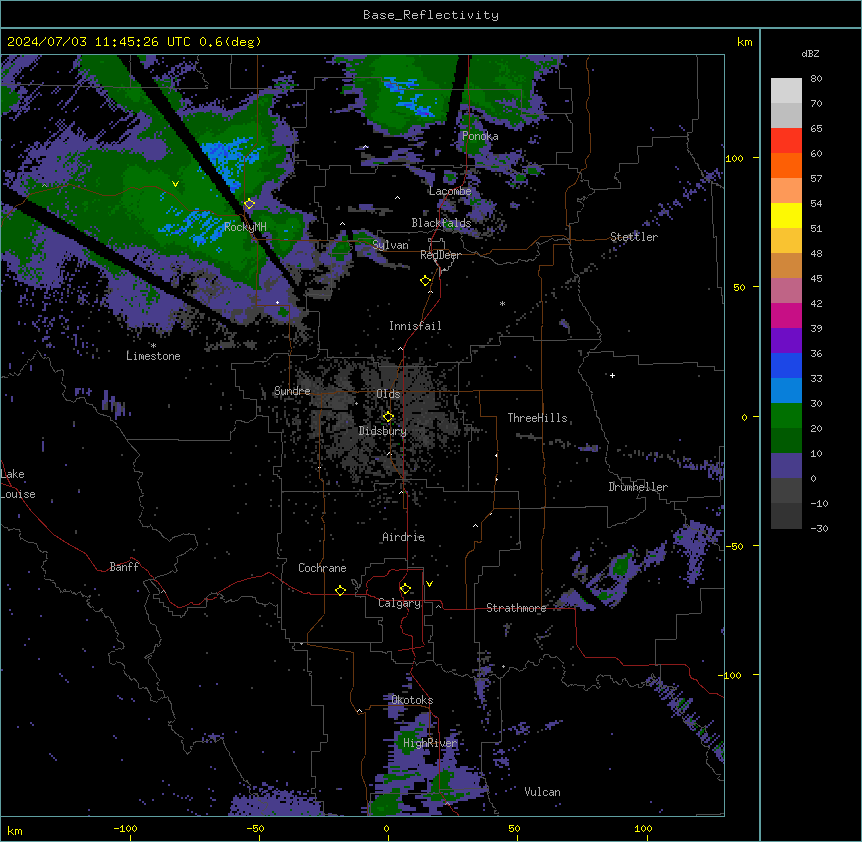862x842 pixels.
Task: Click the Cochrane label
Action: 322,568
